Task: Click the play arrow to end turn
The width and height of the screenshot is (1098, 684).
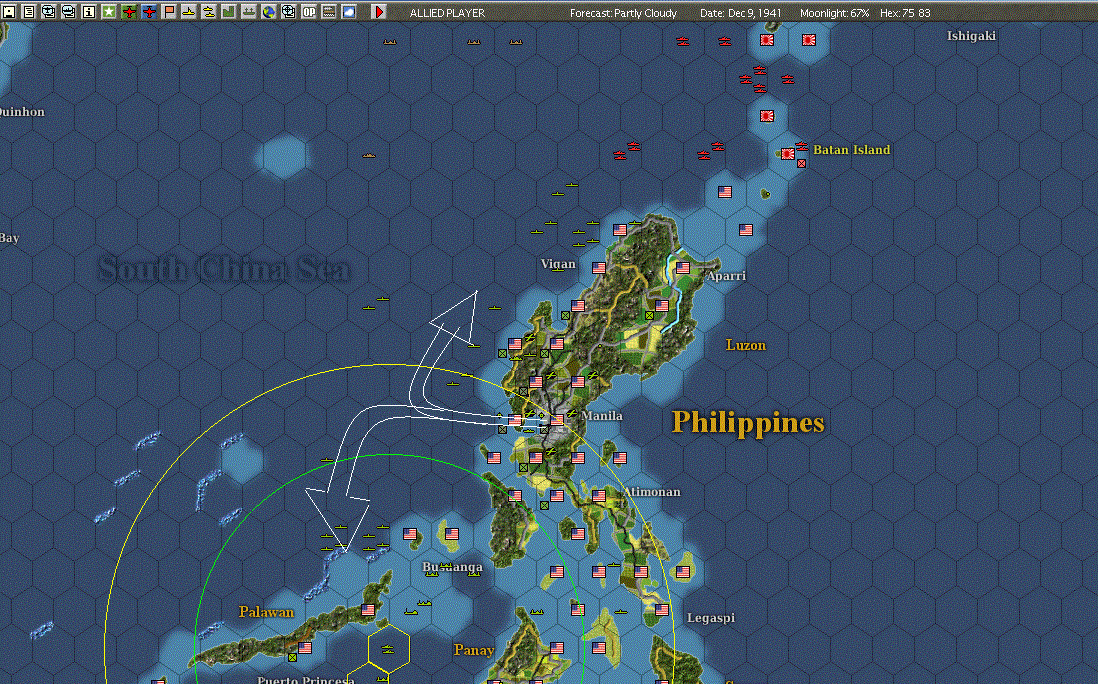Action: (379, 12)
